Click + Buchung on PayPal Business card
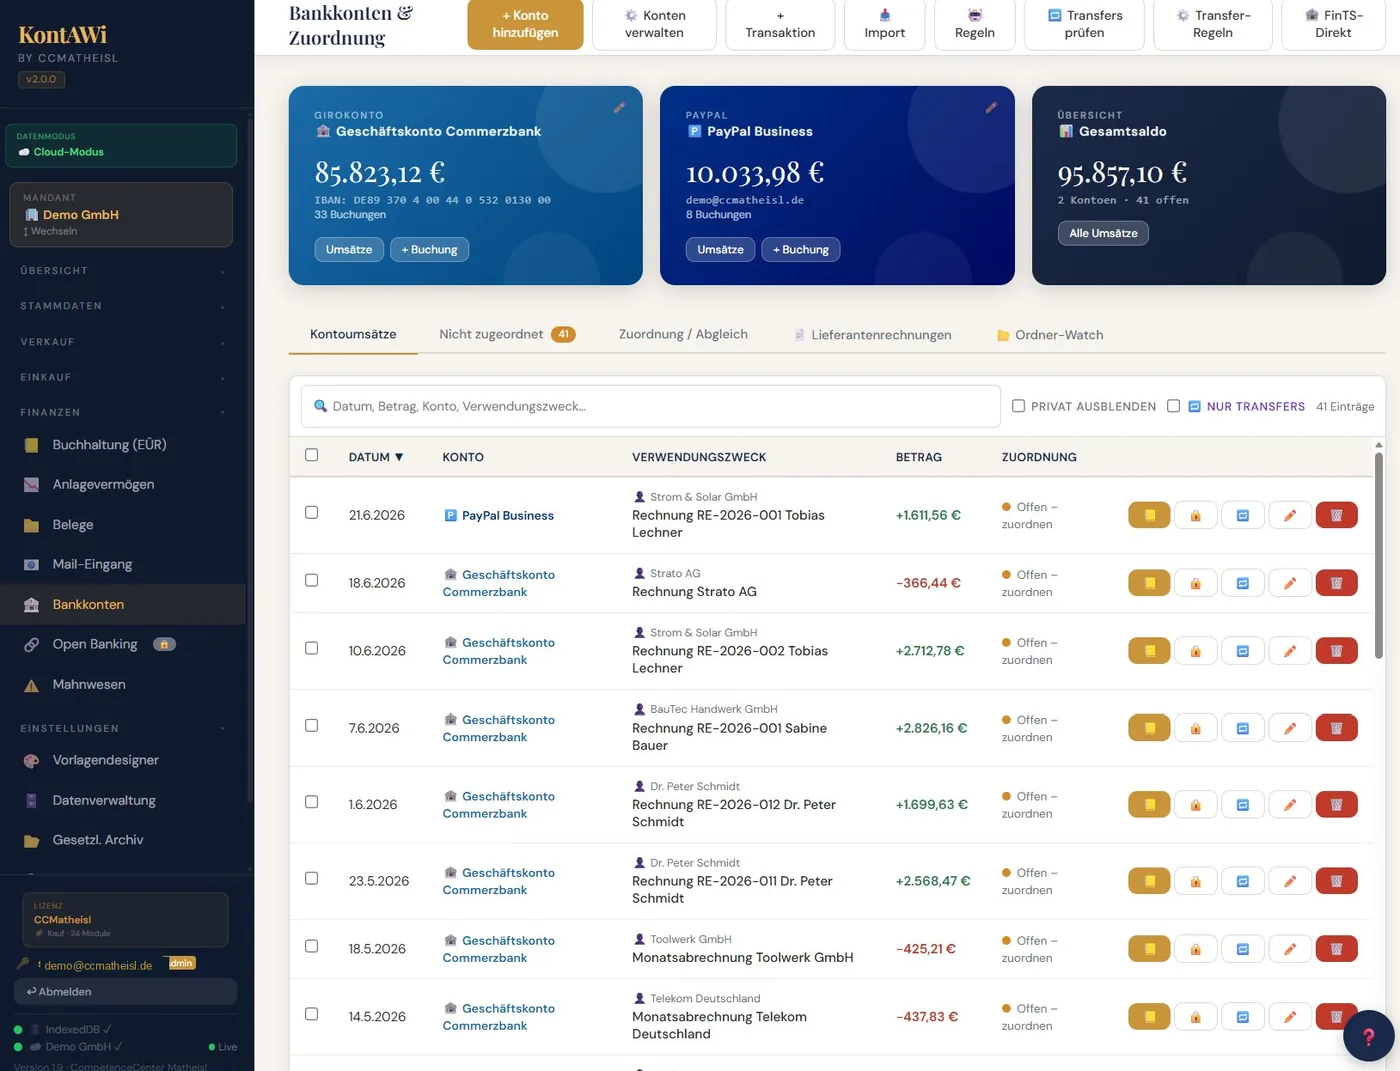1400x1071 pixels. tap(801, 249)
